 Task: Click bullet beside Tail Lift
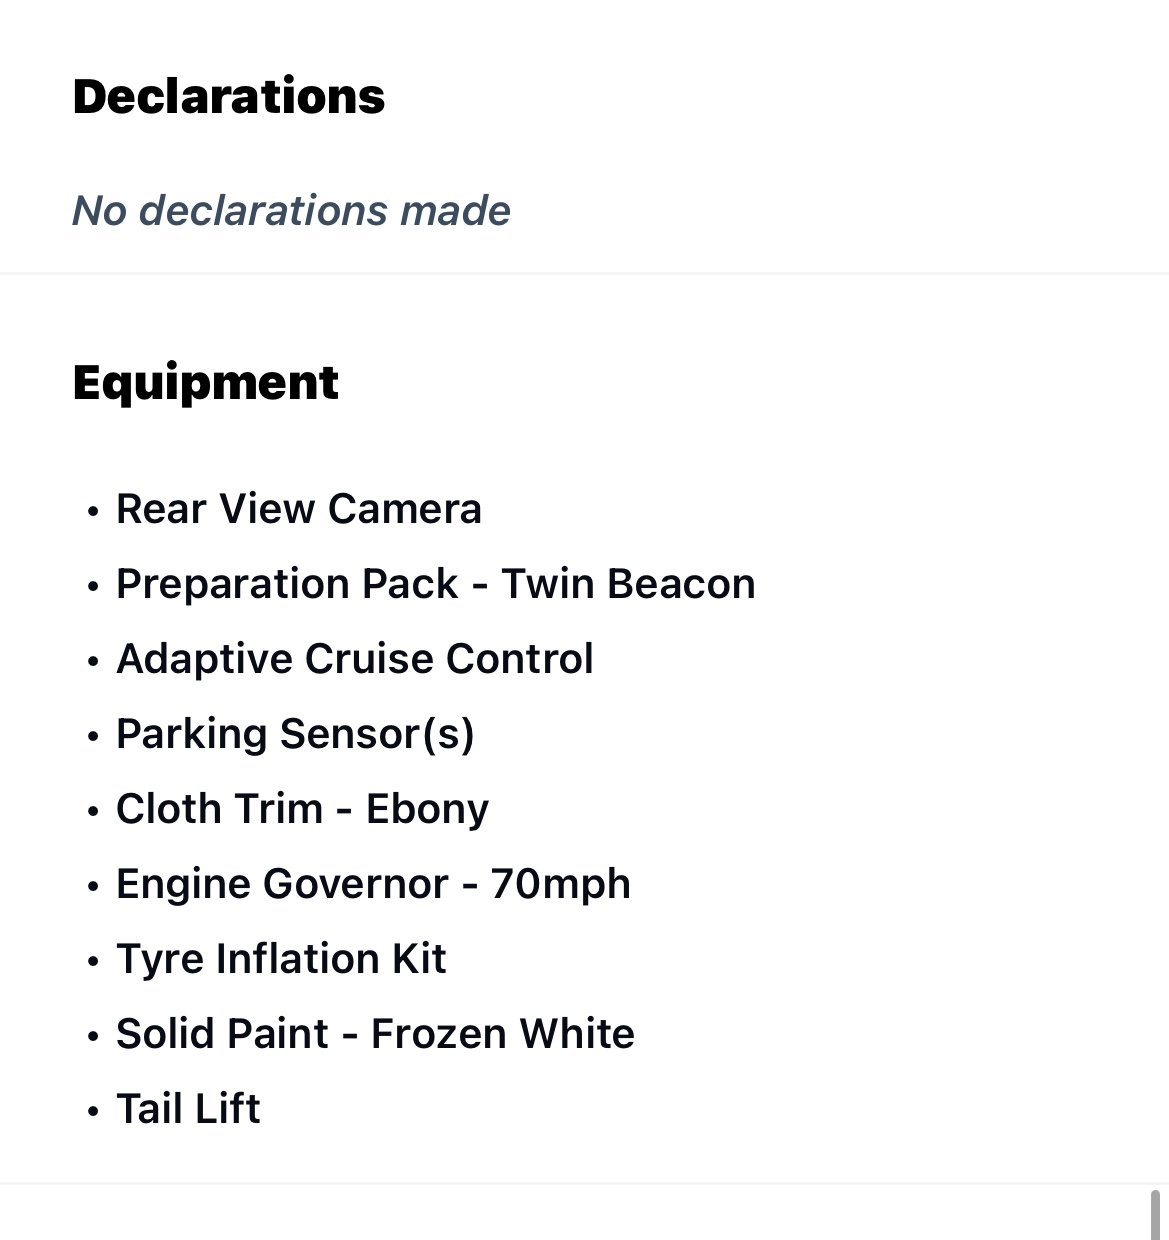pyautogui.click(x=93, y=1112)
